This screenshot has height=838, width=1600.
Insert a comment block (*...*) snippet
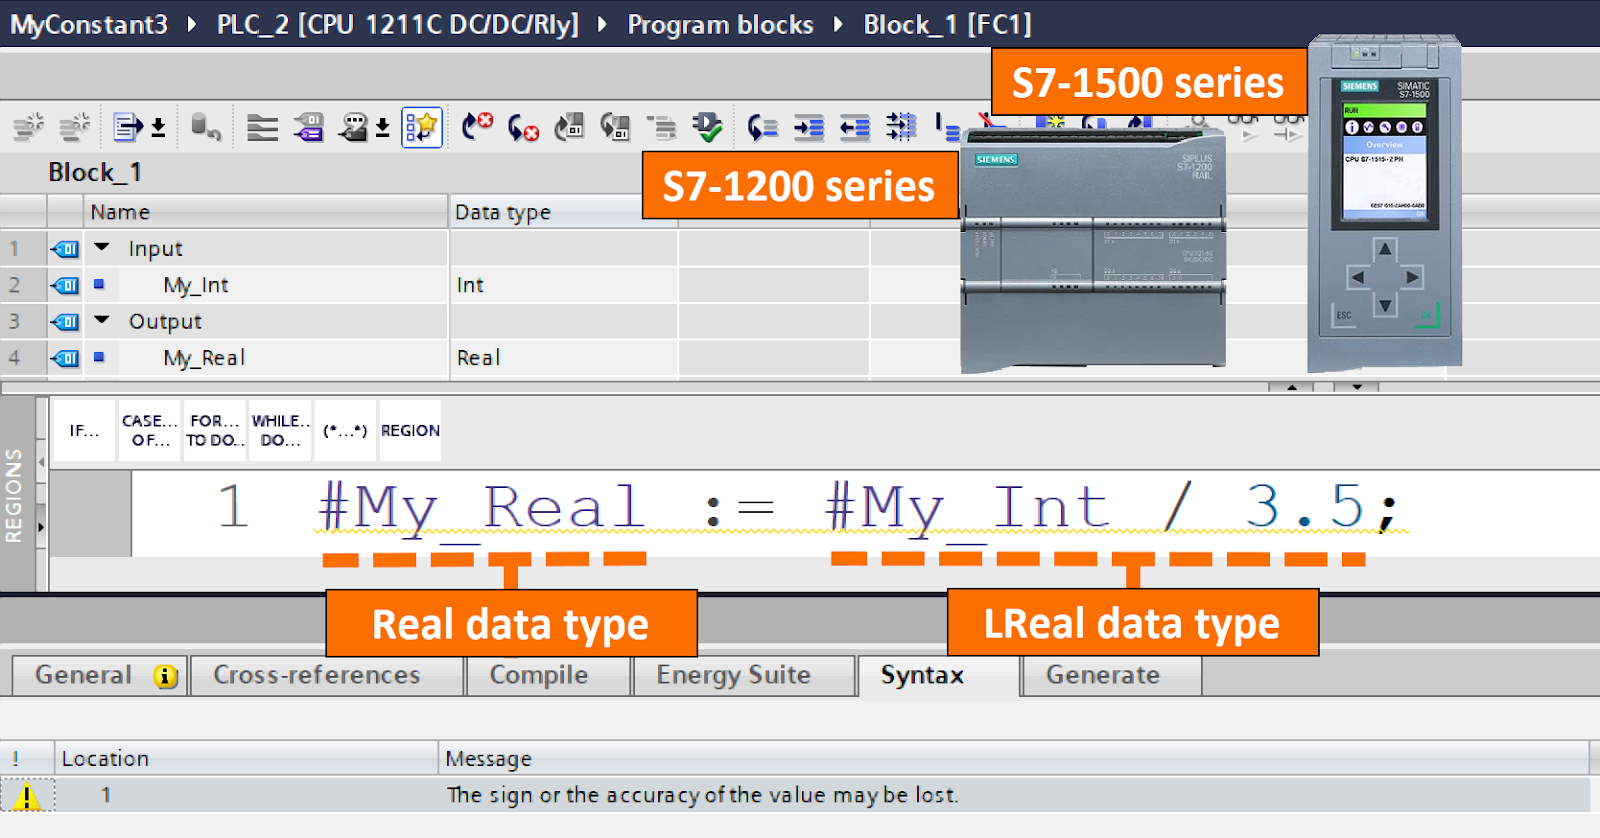(345, 431)
